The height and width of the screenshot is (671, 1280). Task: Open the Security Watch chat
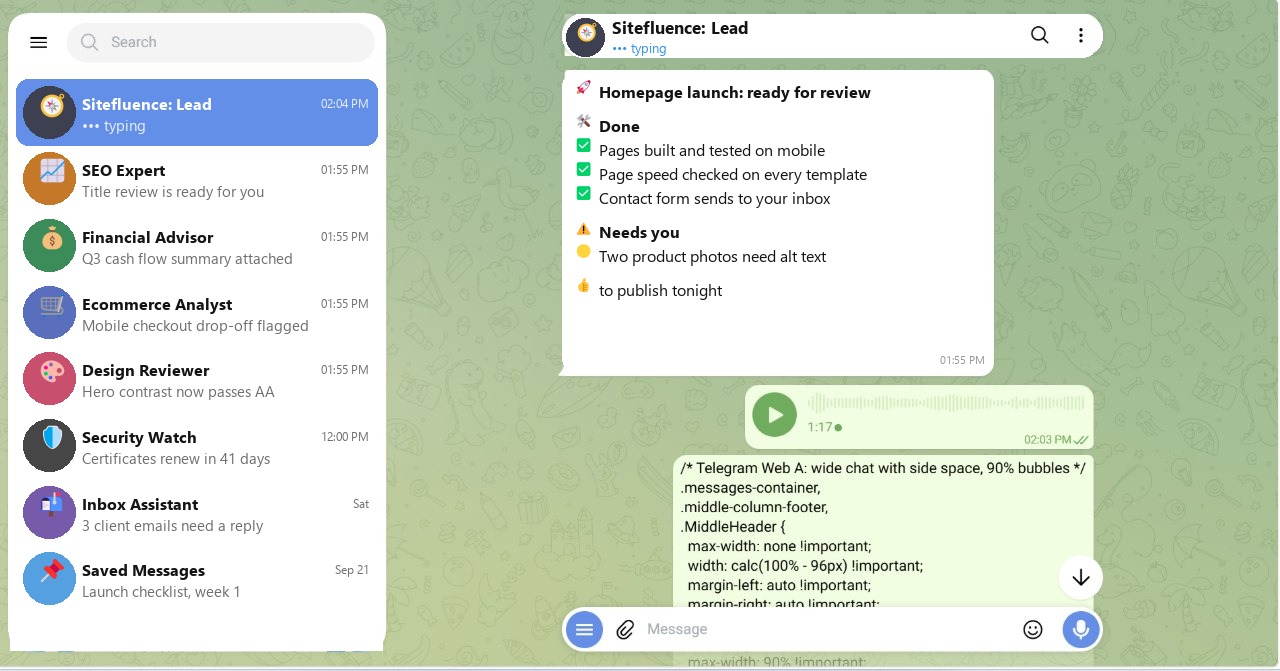coord(197,446)
